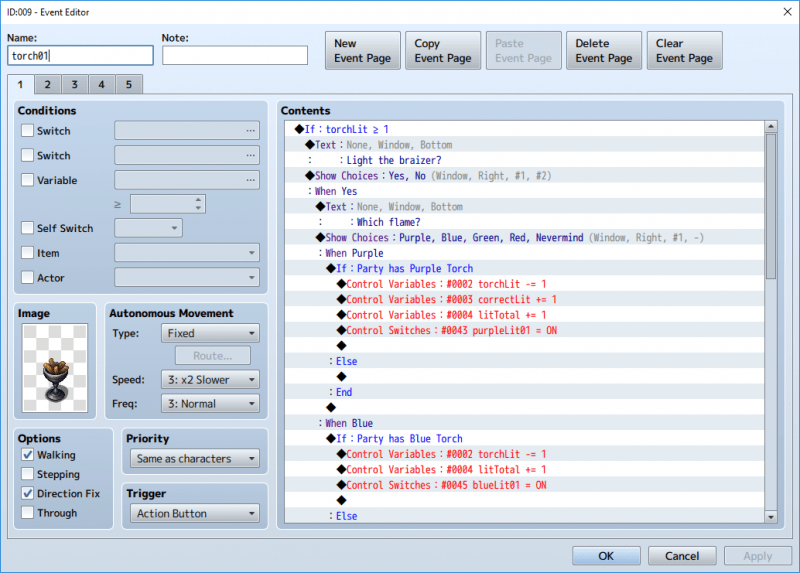Enable the first Switch condition checkbox
Image resolution: width=800 pixels, height=573 pixels.
(28, 131)
